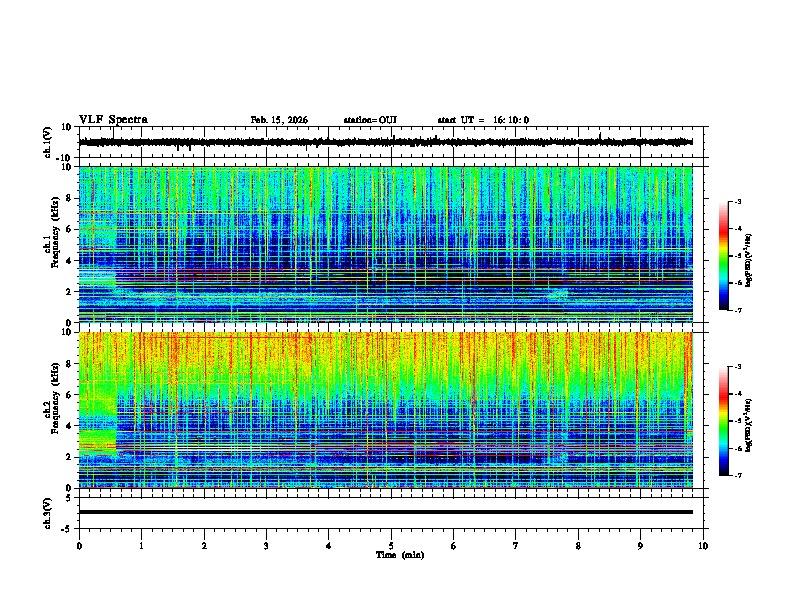792x612 pixels.
Task: Click time axis tick label "9"
Action: tap(640, 546)
